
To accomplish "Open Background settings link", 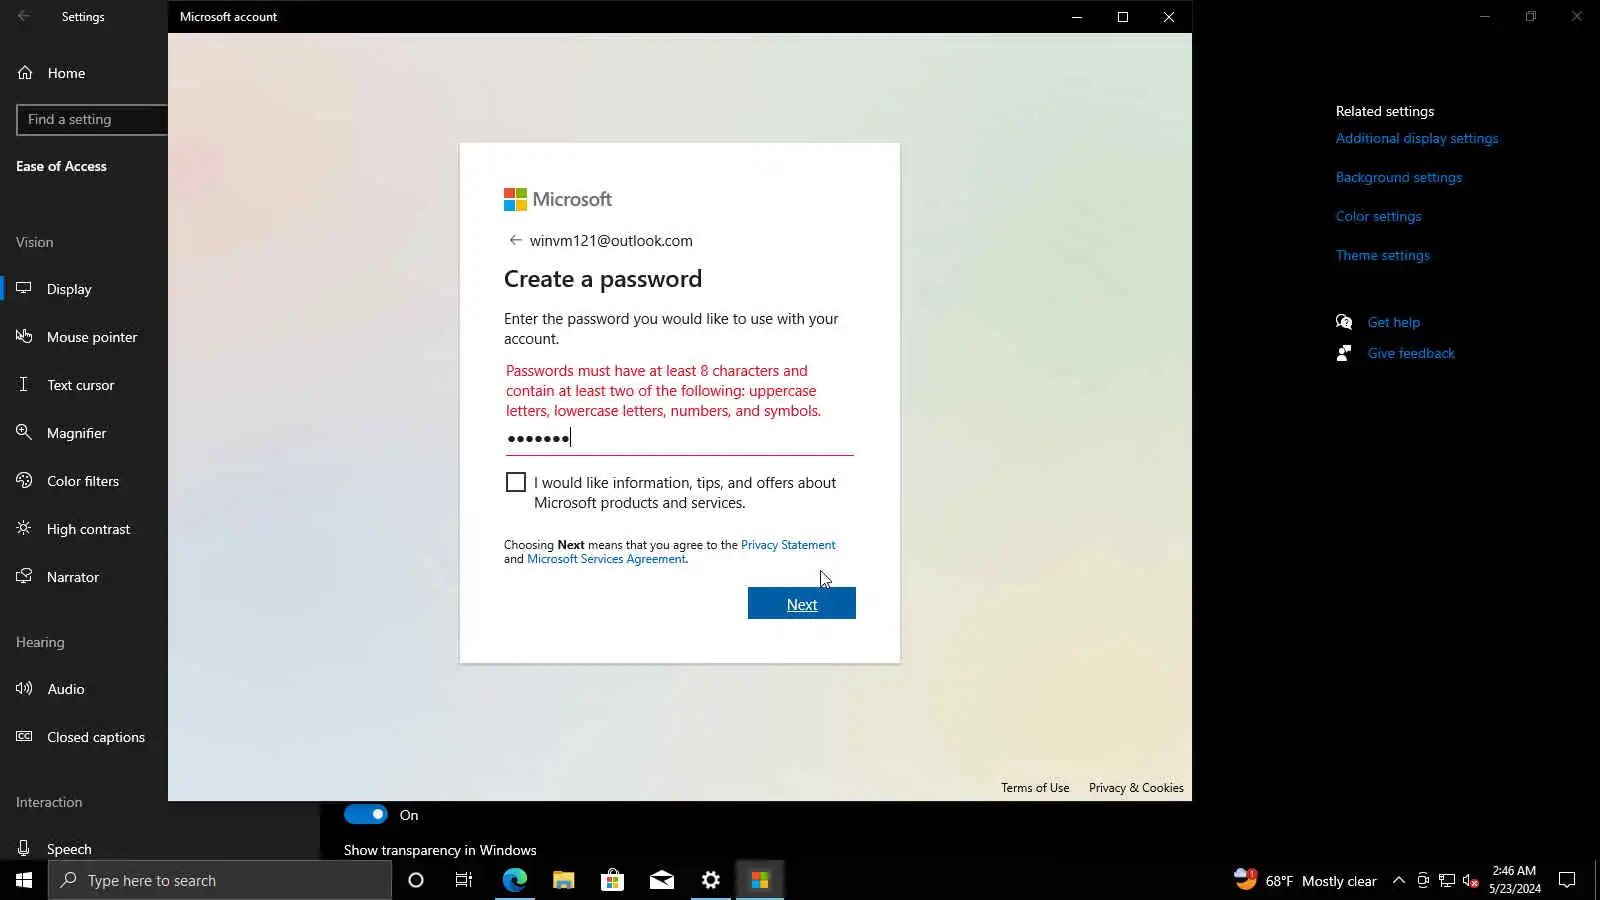I will pos(1399,177).
